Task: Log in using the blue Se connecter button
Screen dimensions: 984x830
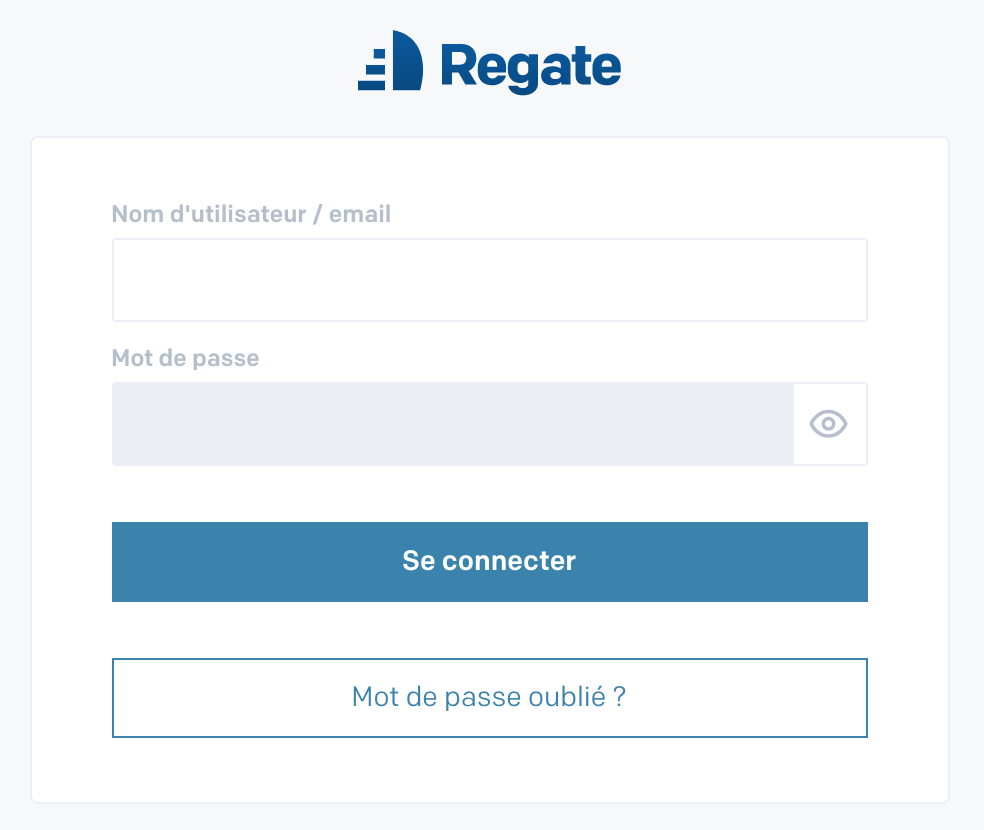Action: [489, 561]
